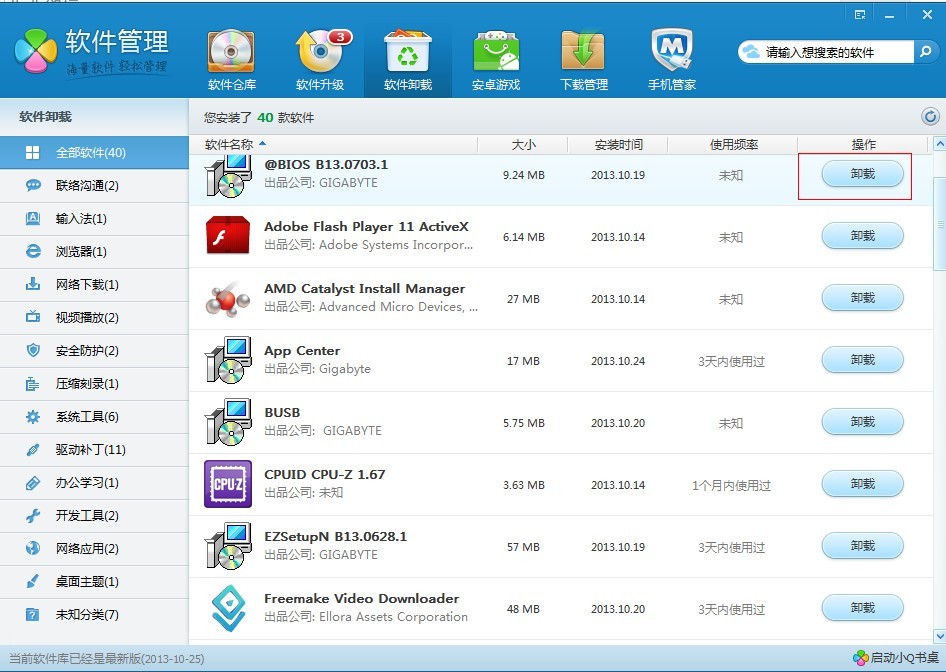Viewport: 946px width, 672px height.
Task: Click the refresh list icon
Action: tap(930, 116)
